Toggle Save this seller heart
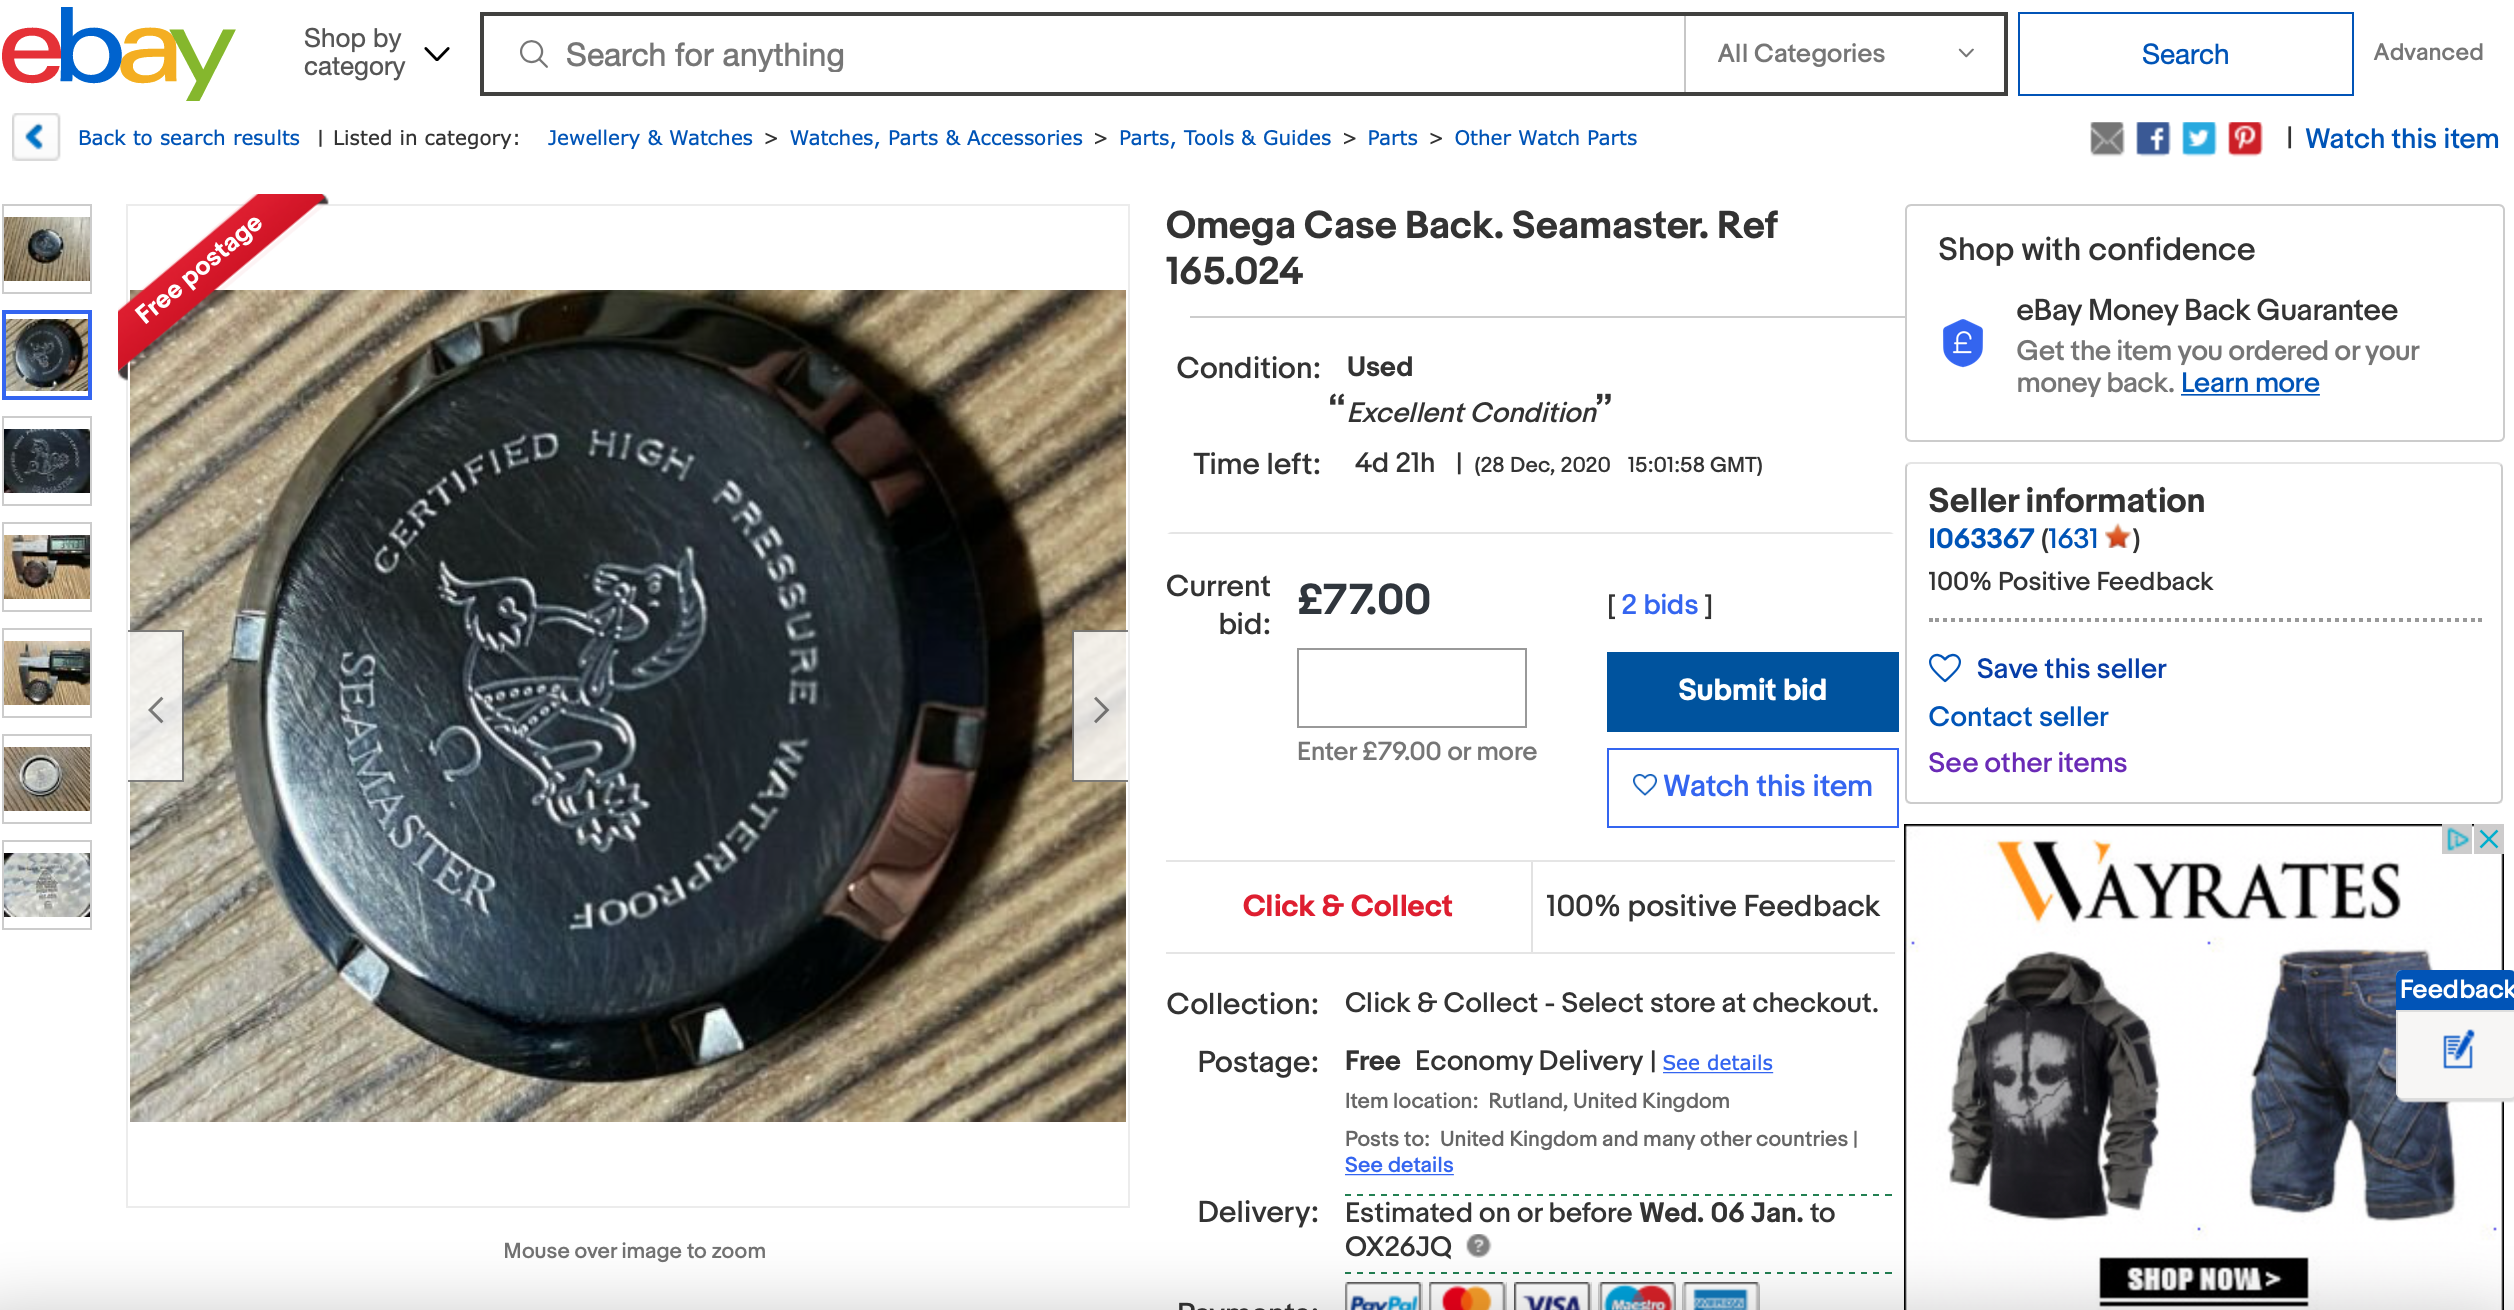This screenshot has height=1310, width=2514. pos(1945,668)
